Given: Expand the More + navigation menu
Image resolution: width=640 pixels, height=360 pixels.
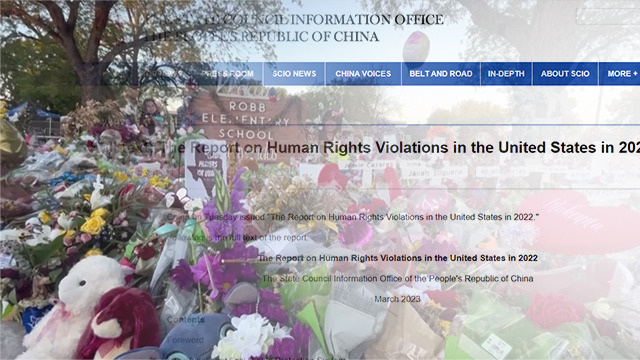Looking at the screenshot, I should pyautogui.click(x=620, y=74).
